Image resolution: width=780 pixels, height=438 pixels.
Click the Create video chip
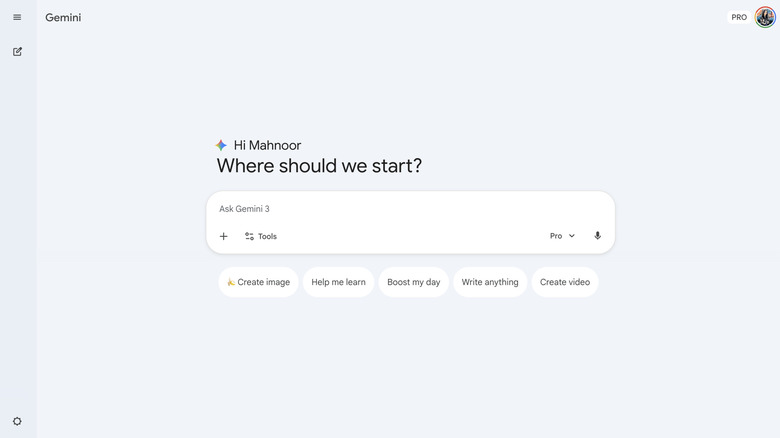pos(565,282)
